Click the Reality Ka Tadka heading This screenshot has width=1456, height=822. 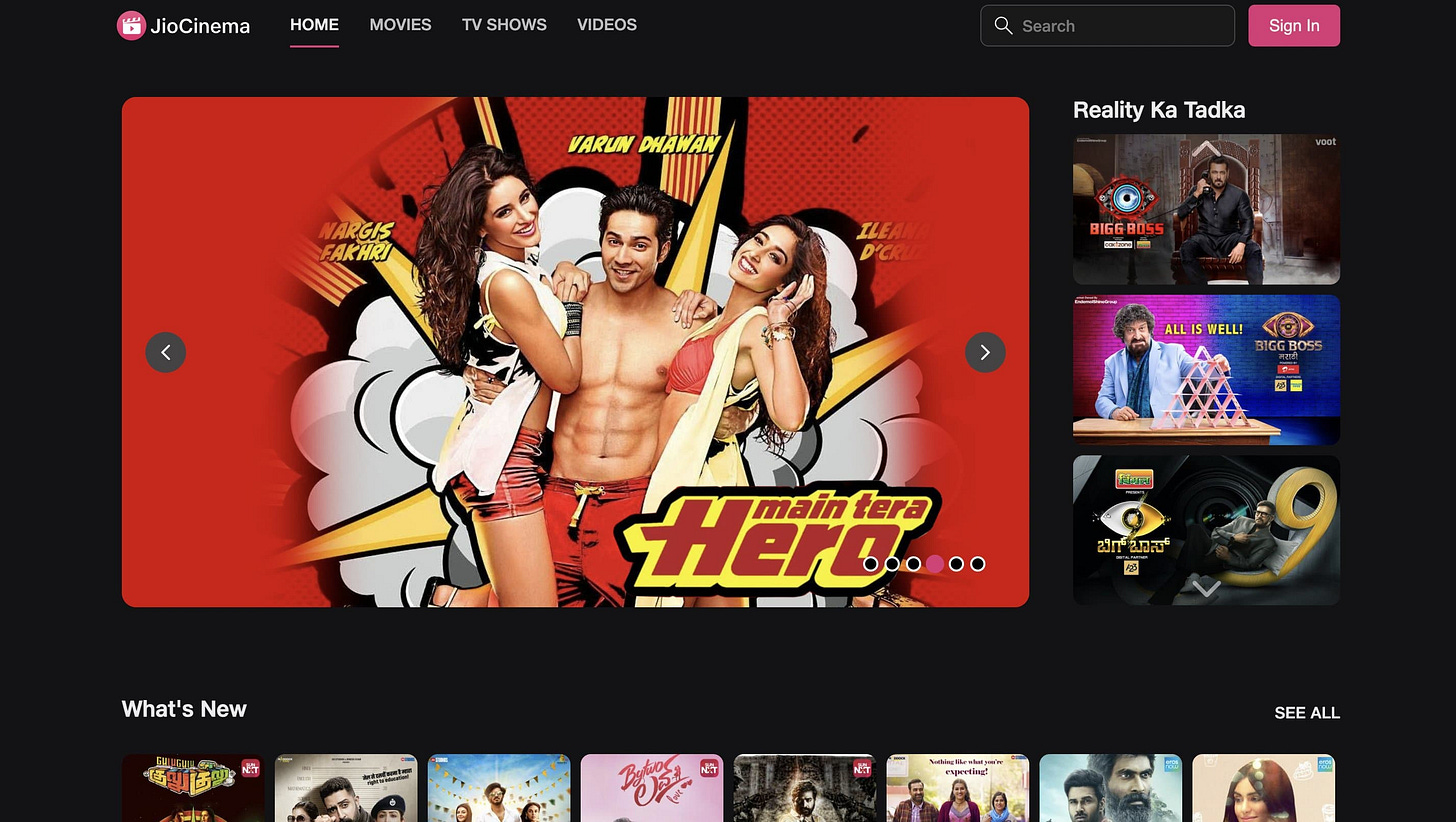point(1159,110)
